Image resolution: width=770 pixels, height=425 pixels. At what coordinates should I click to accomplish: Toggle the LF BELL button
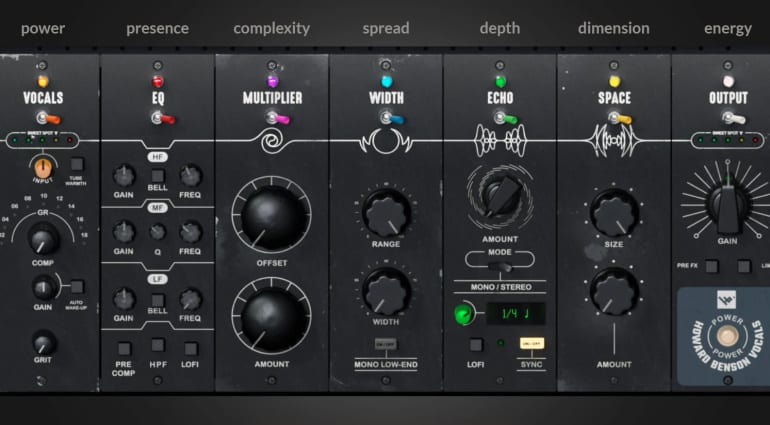(x=157, y=300)
